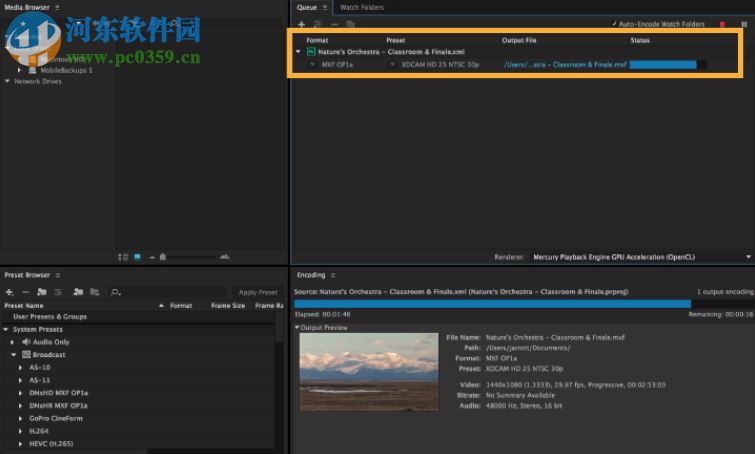The image size is (755, 454).
Task: Select the MobileBackups 1 drive icon
Action: pos(32,70)
